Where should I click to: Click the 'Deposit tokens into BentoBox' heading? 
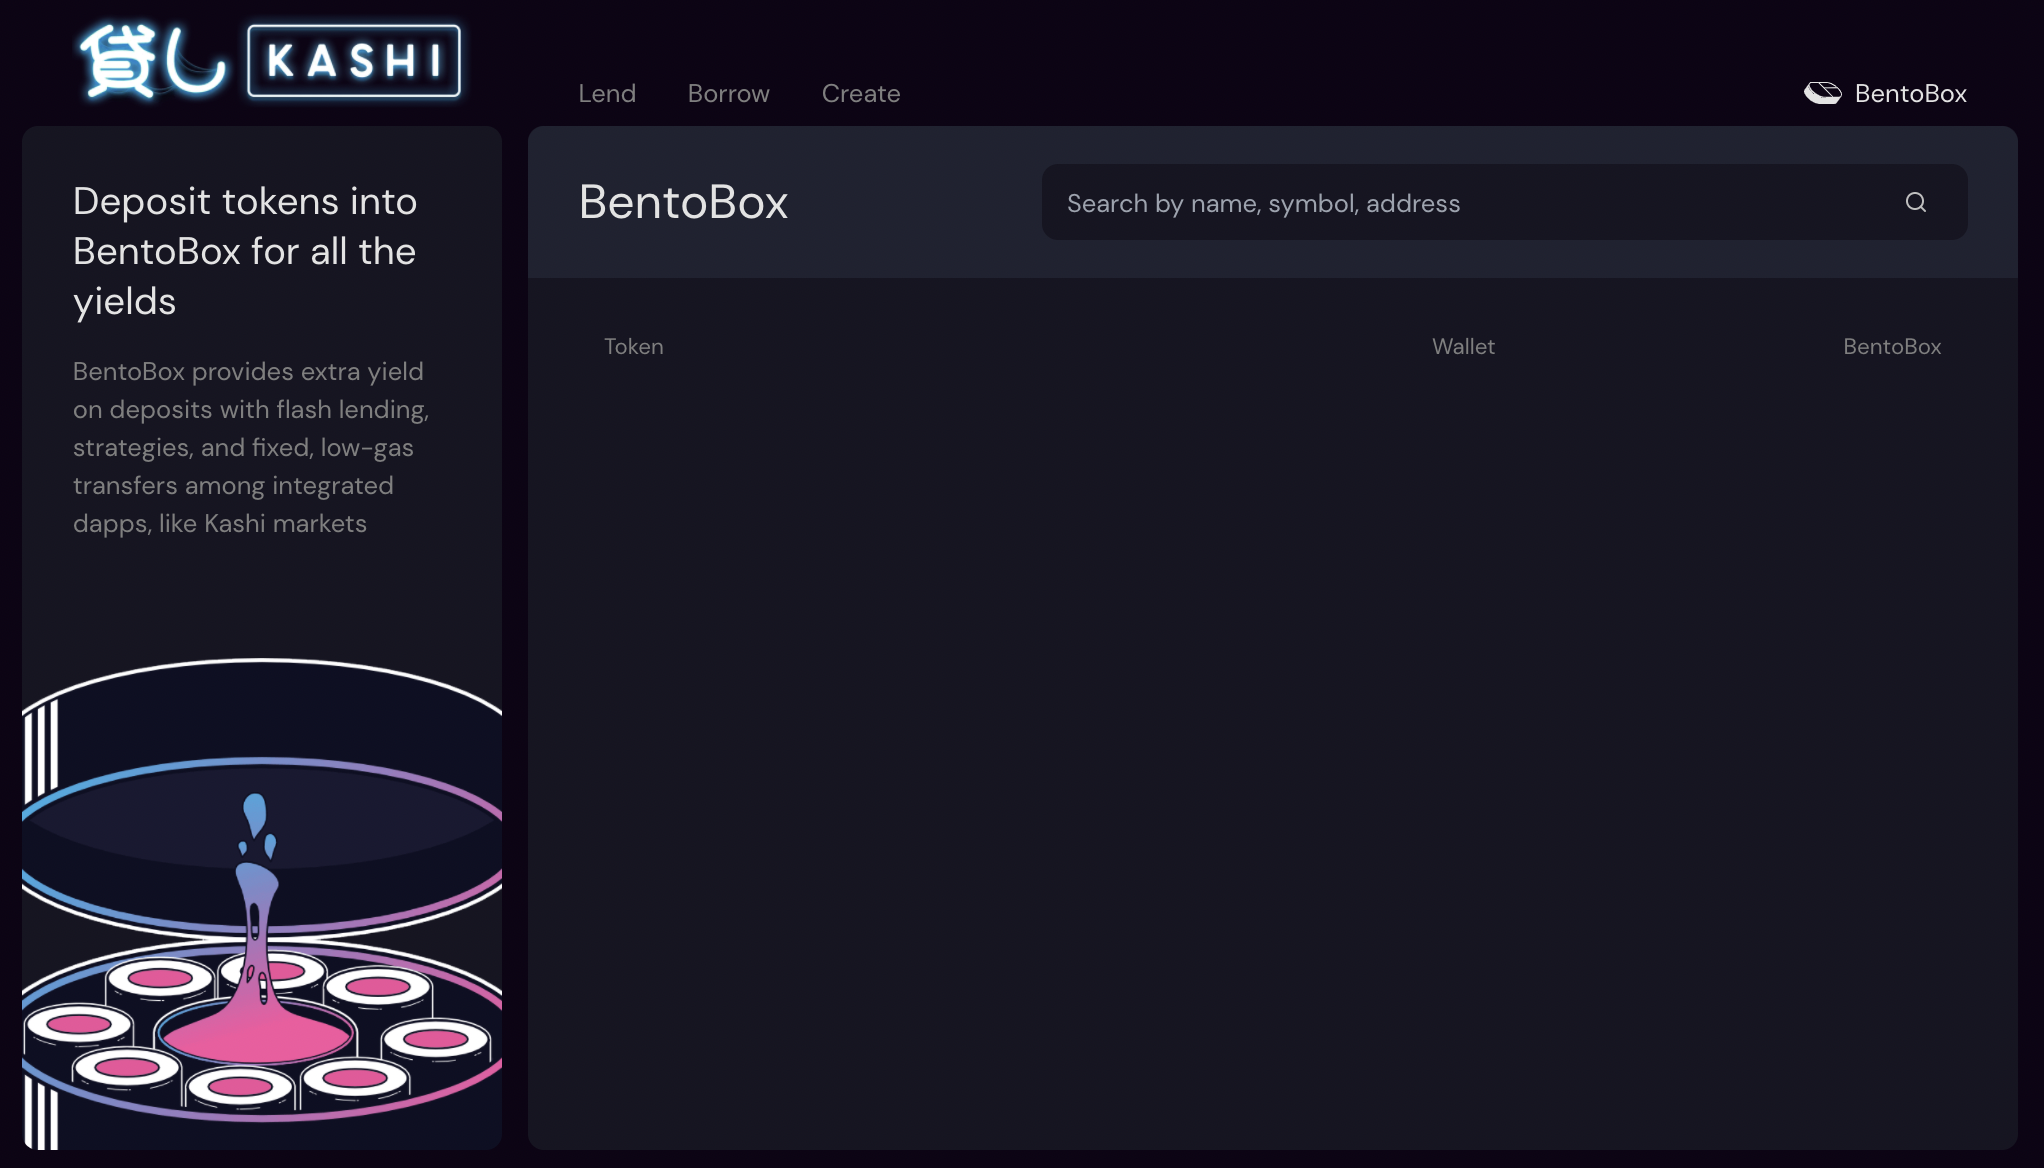246,251
